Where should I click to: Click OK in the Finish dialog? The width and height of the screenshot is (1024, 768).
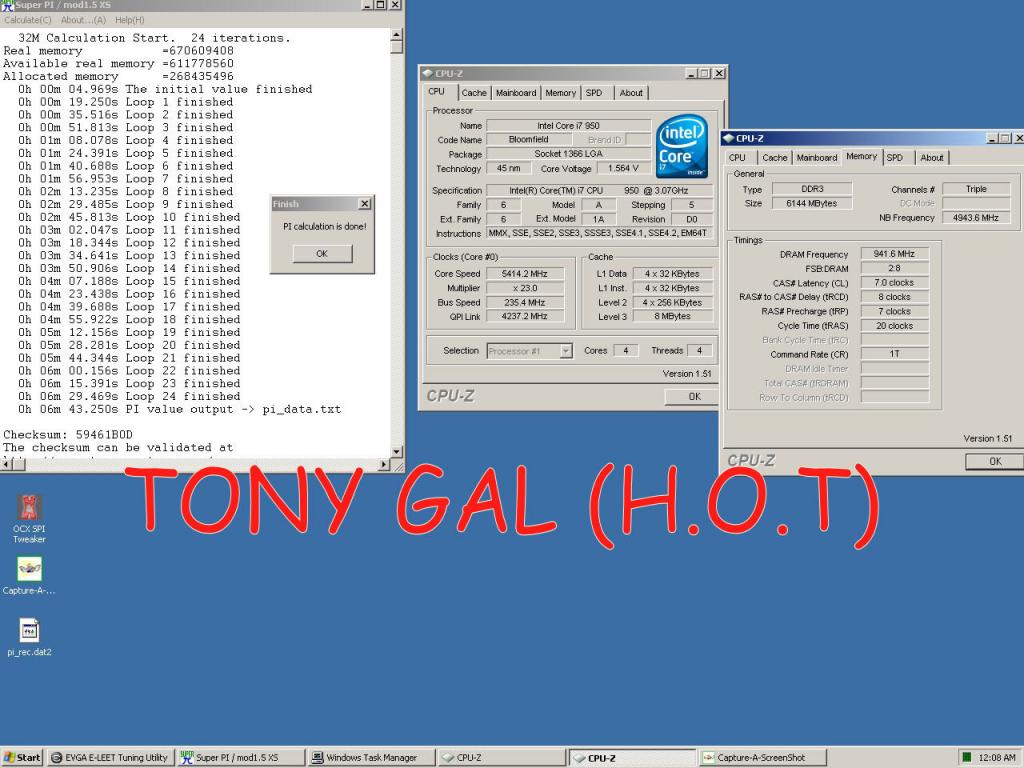[x=322, y=253]
